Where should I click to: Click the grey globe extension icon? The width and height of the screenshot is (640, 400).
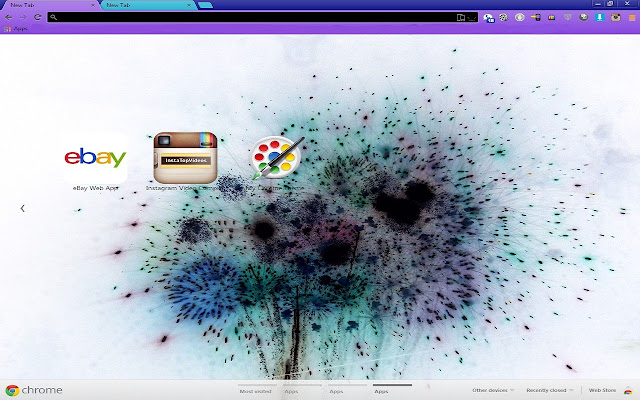[584, 17]
